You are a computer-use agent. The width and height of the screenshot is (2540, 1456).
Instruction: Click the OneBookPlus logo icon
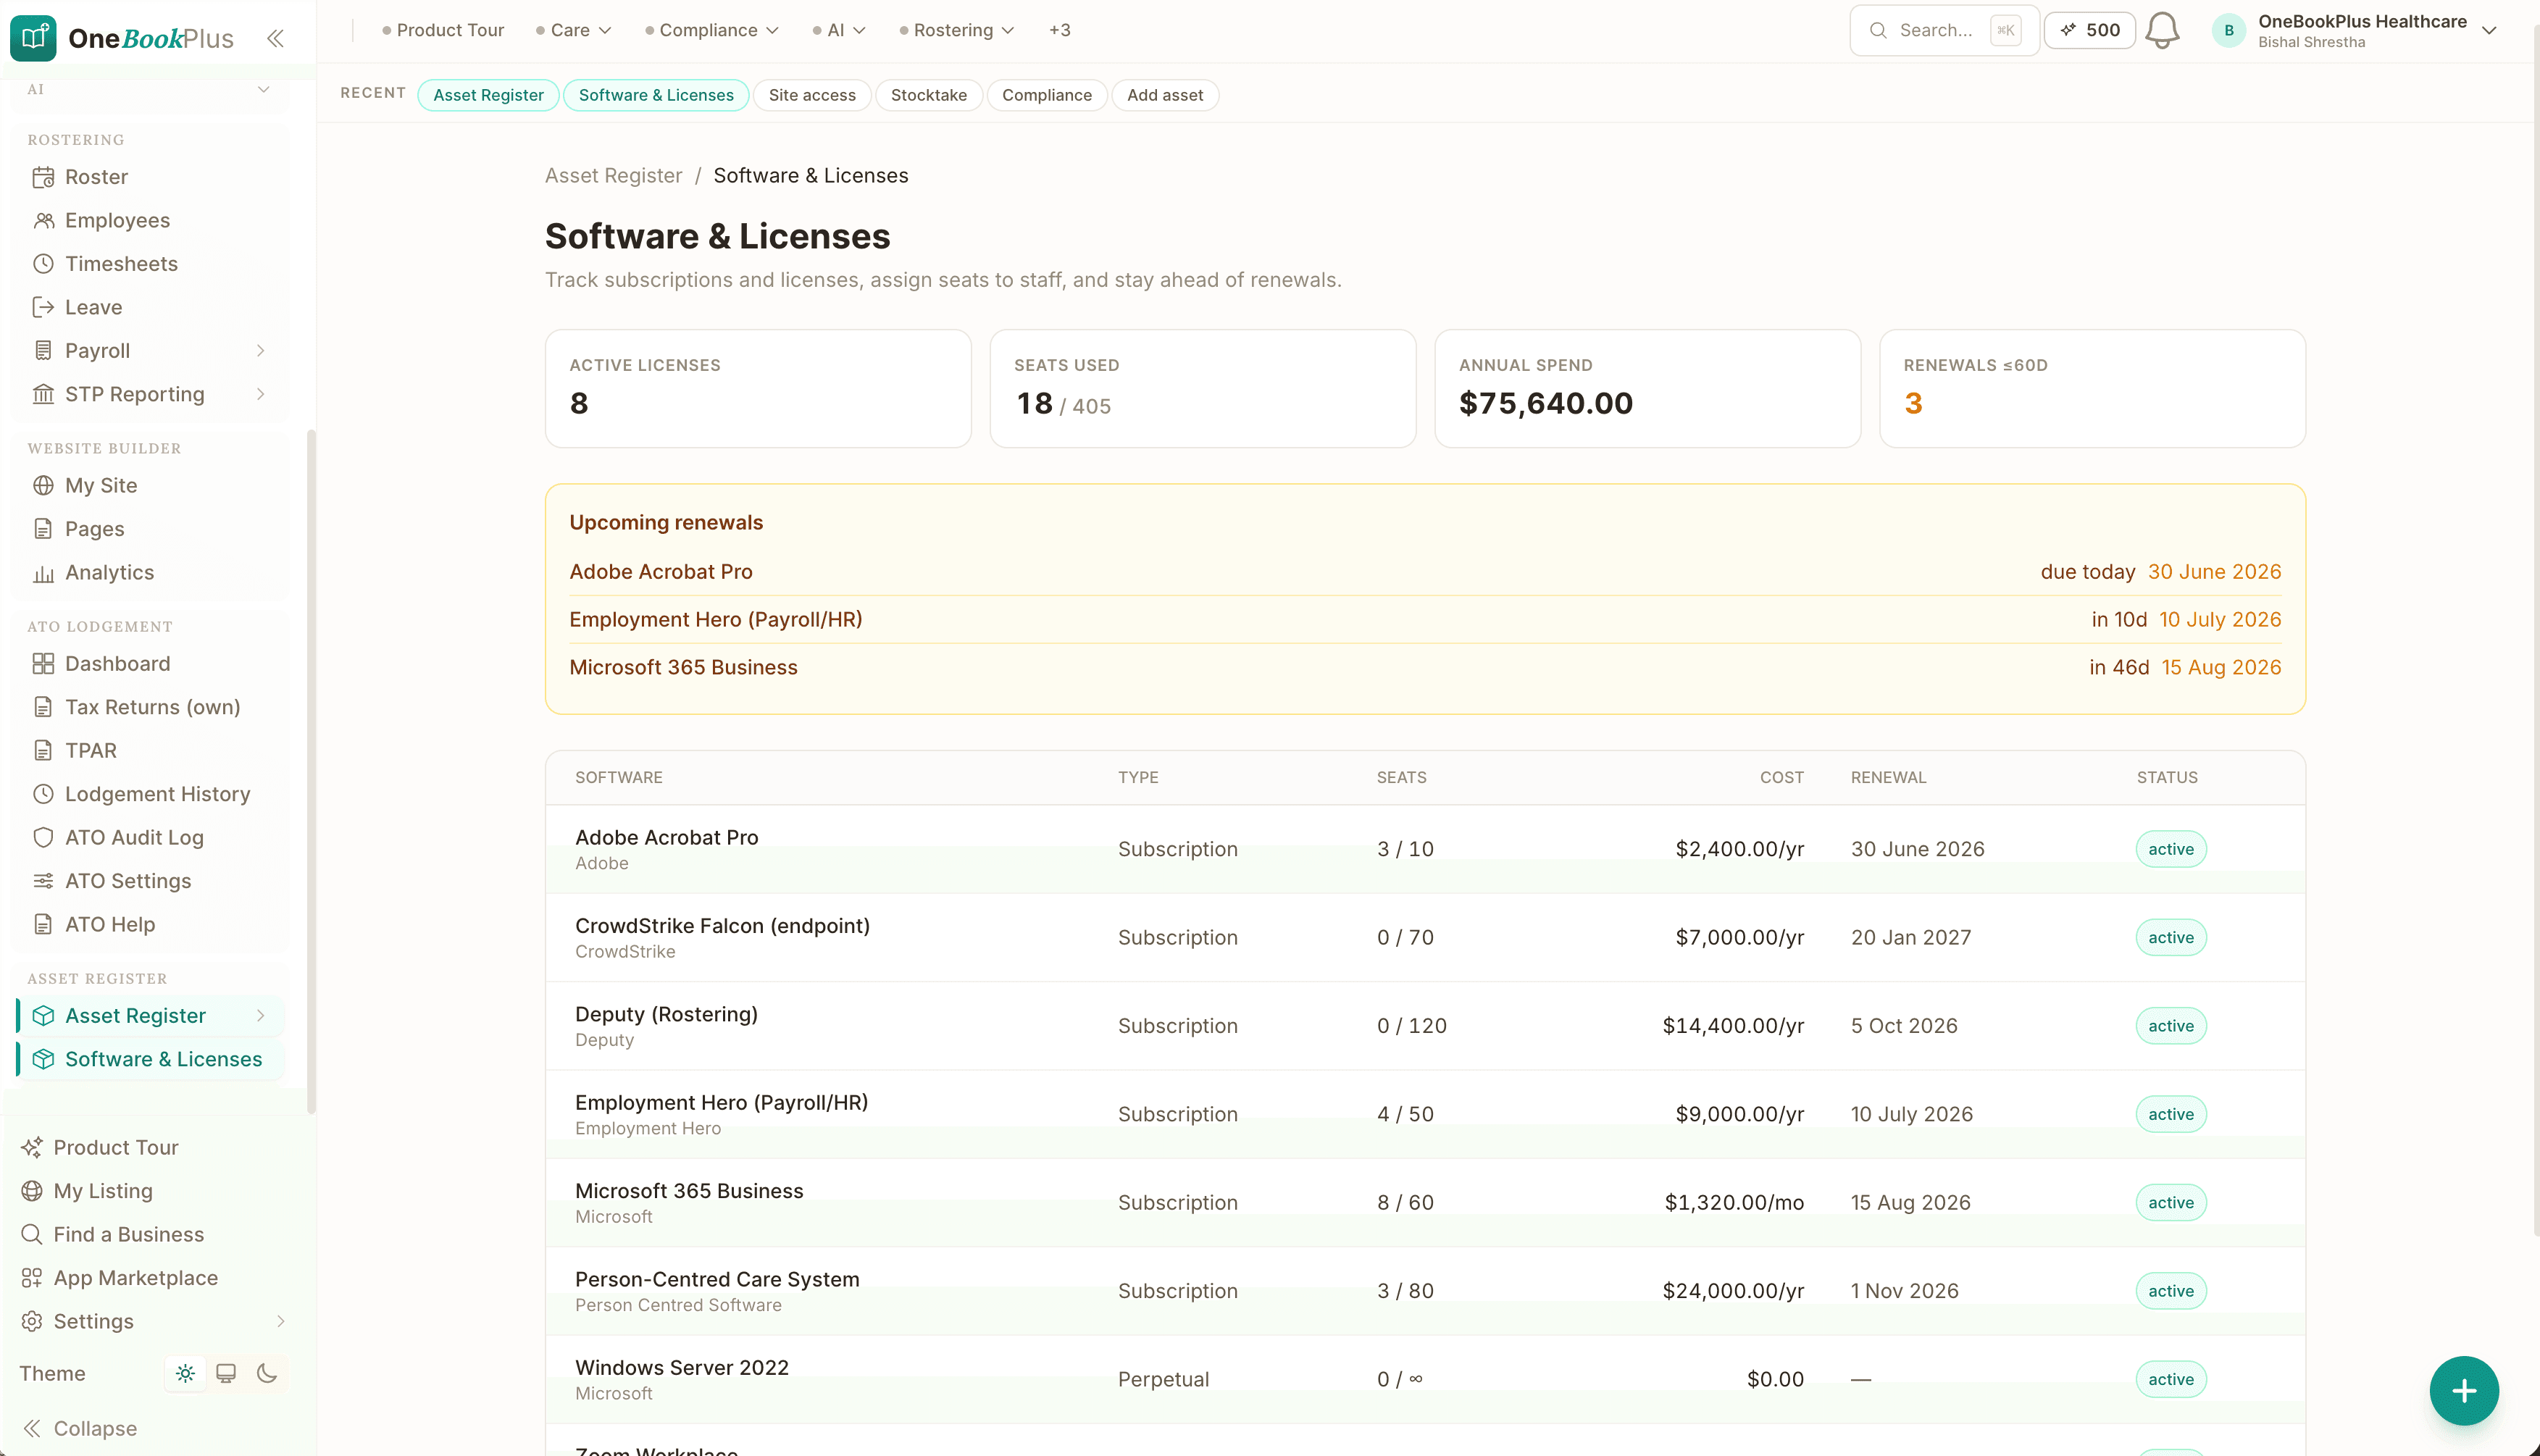coord(34,38)
